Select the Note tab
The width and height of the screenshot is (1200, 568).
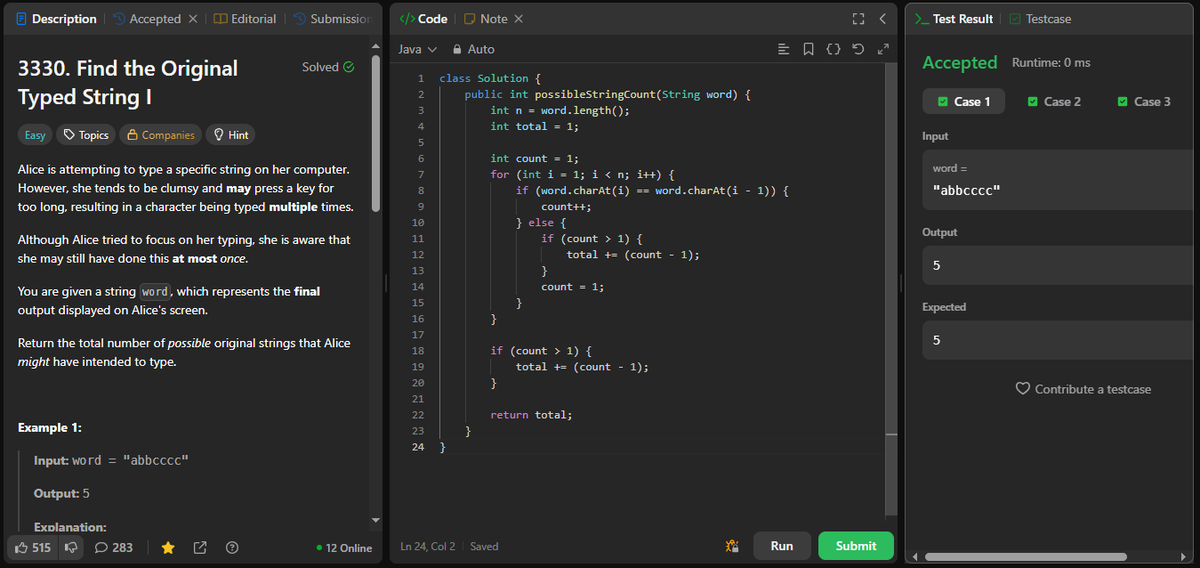click(x=484, y=19)
